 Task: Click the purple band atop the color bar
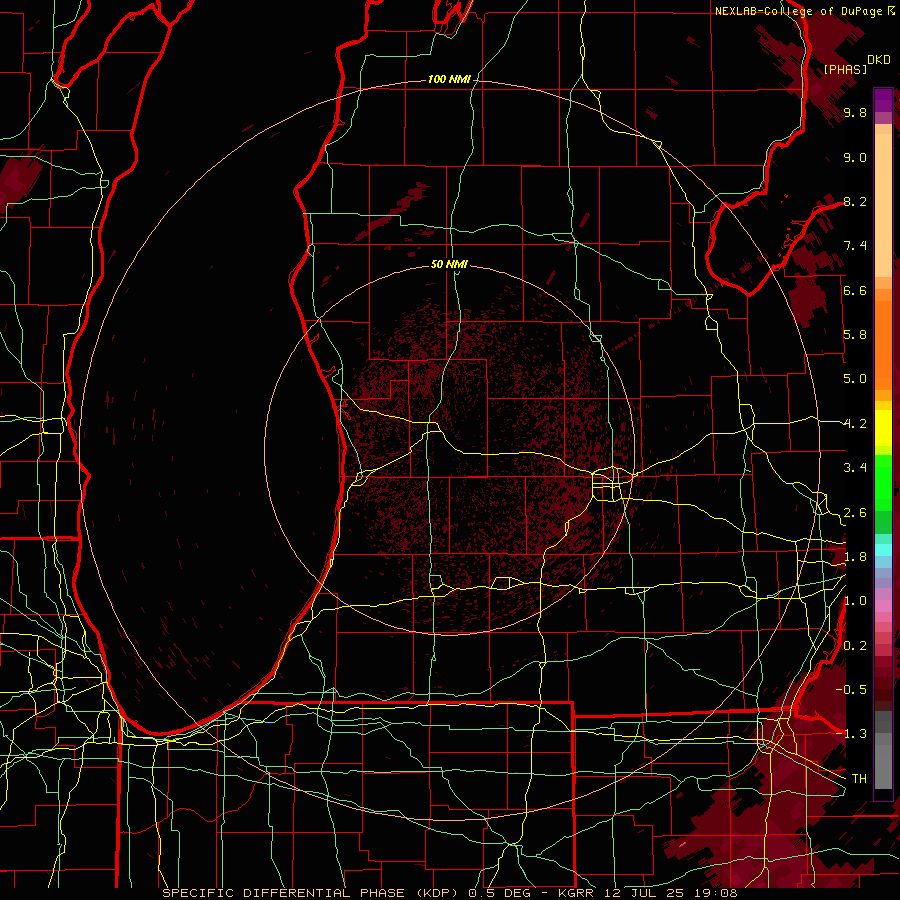click(883, 100)
